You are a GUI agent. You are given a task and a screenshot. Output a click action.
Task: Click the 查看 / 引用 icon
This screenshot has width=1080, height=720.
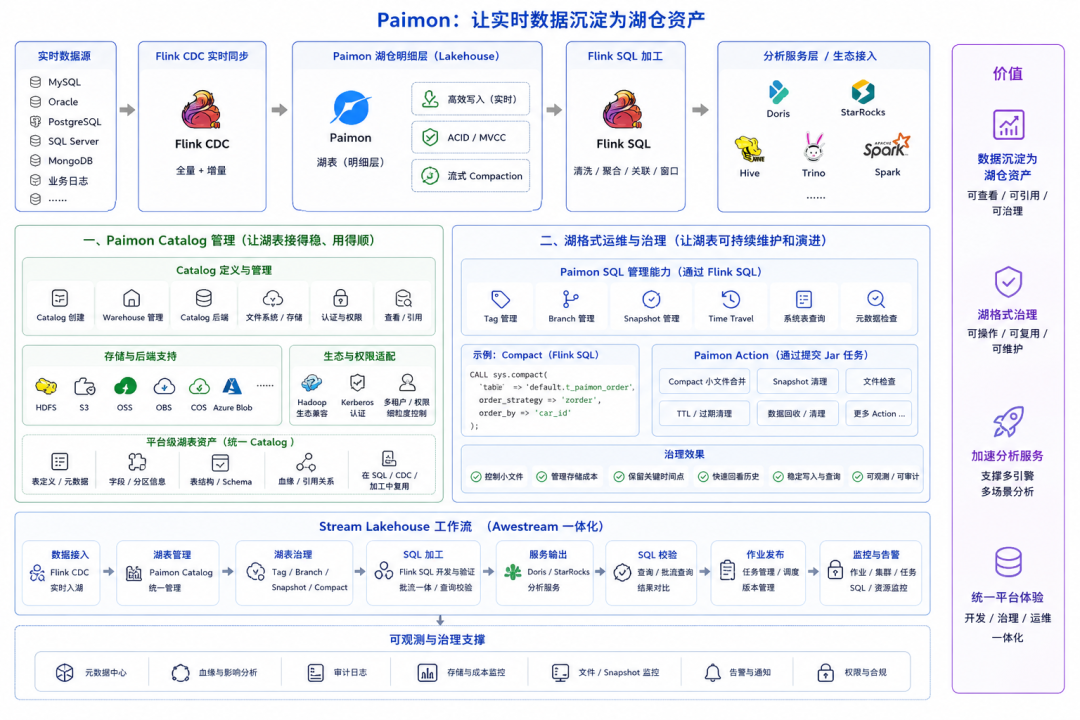[x=404, y=298]
